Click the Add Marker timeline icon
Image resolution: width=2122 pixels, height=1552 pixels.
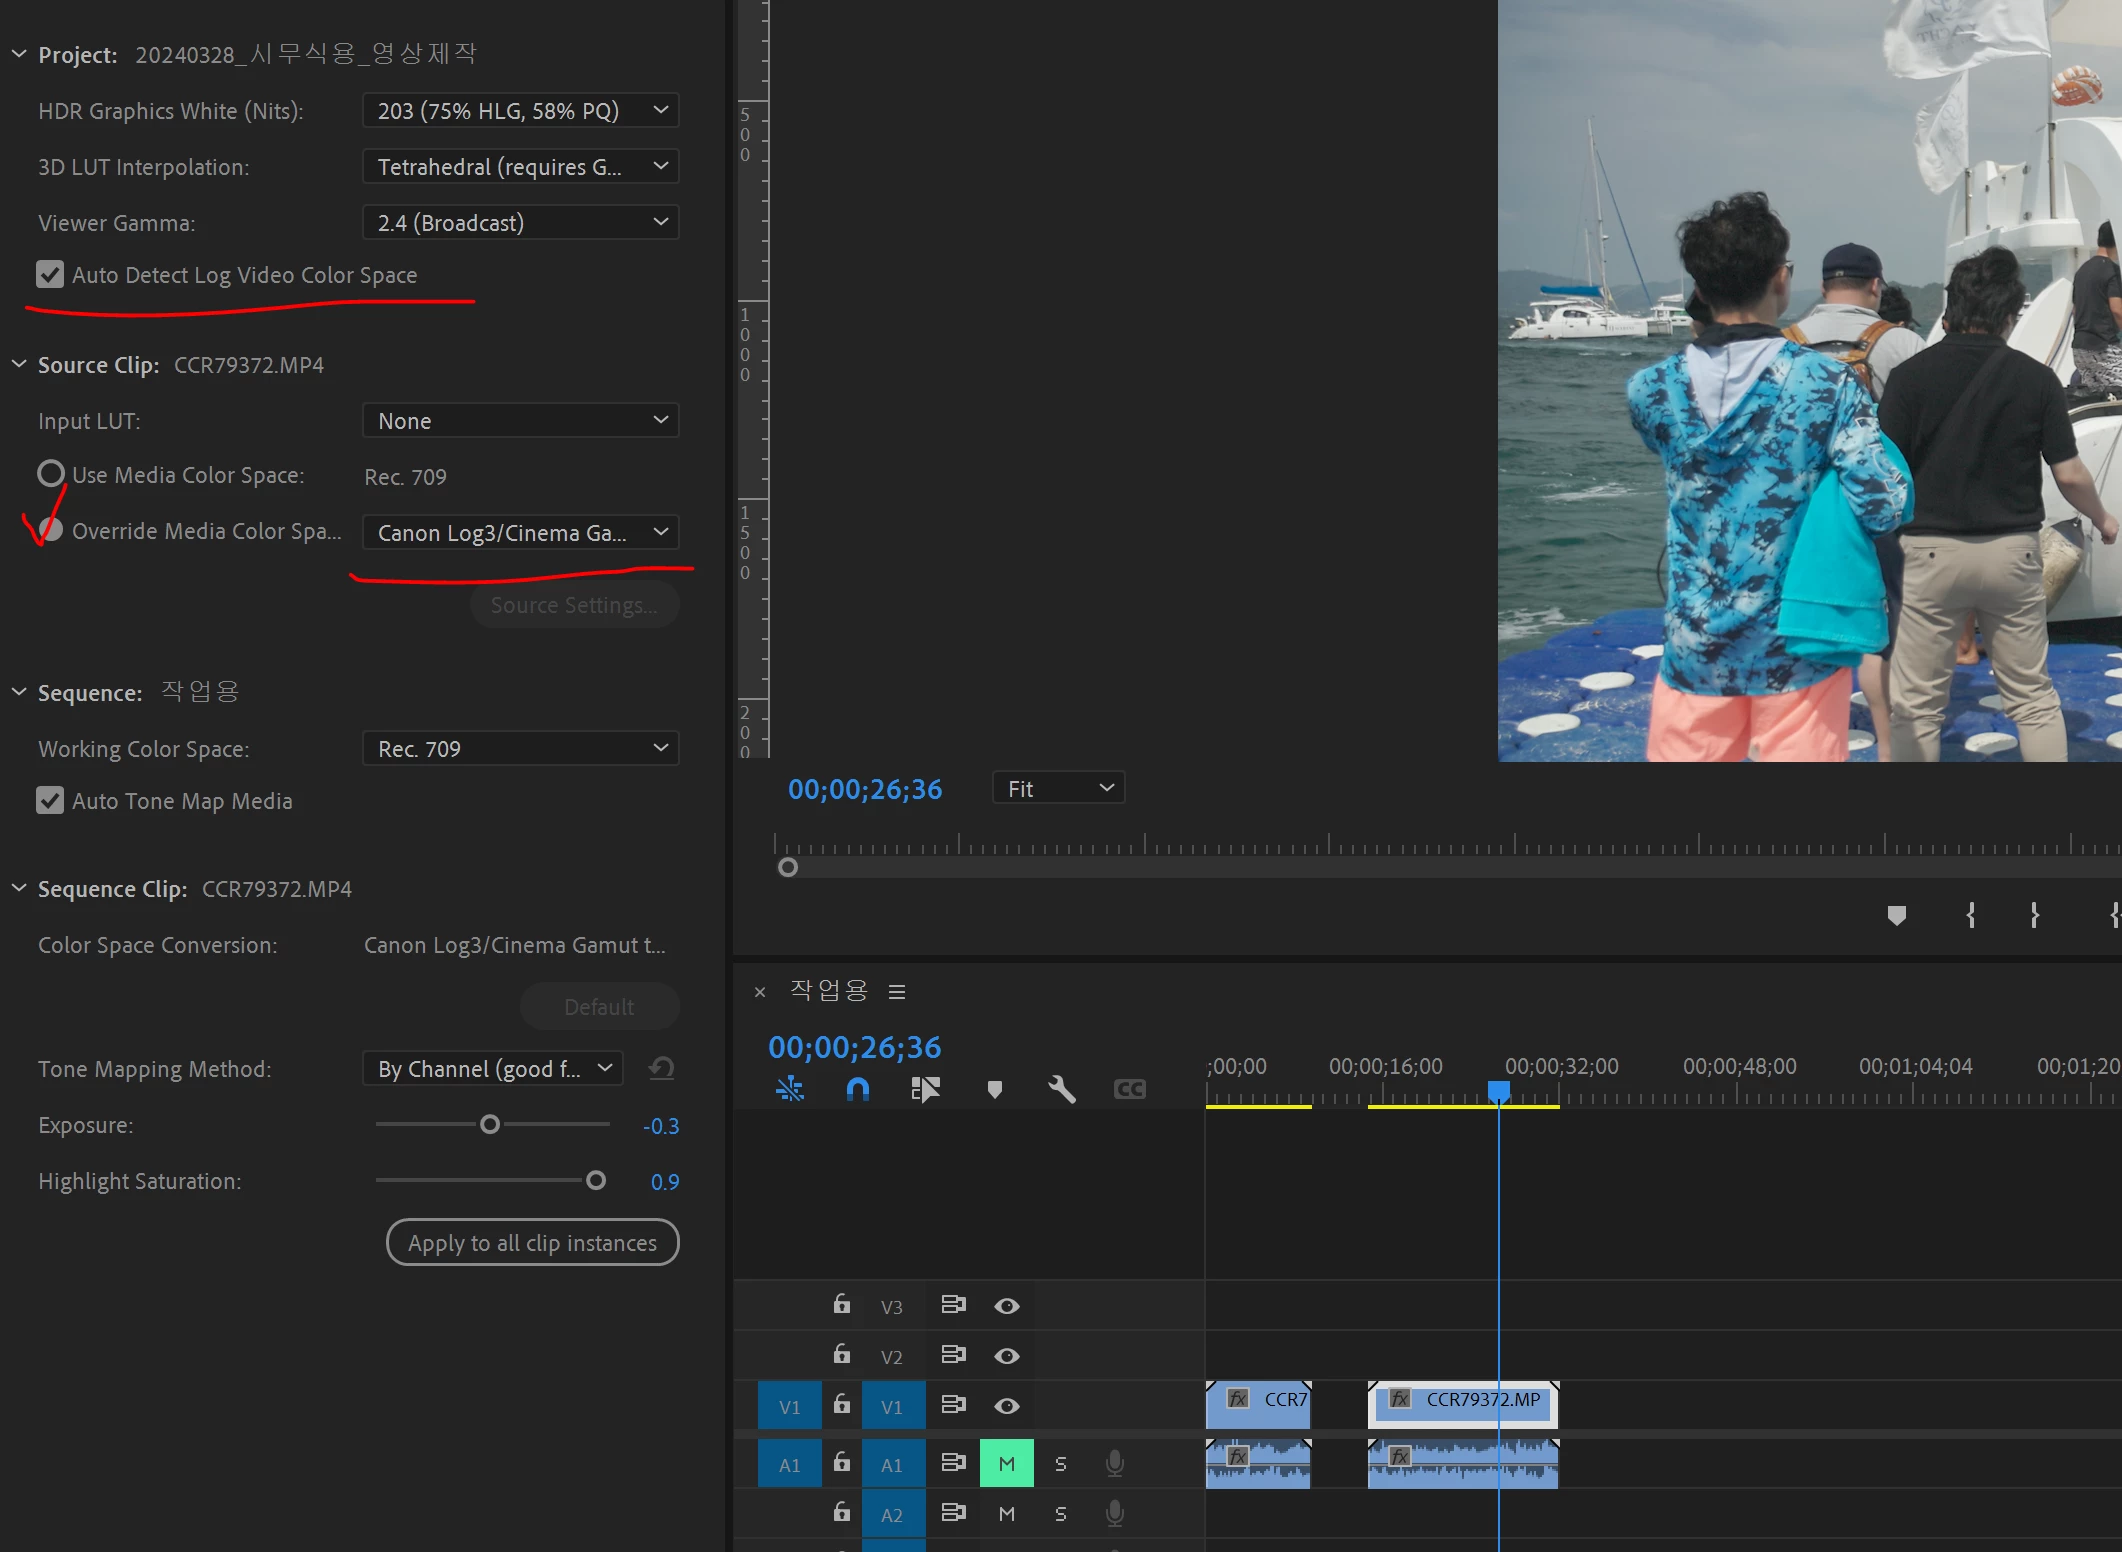(x=994, y=1089)
